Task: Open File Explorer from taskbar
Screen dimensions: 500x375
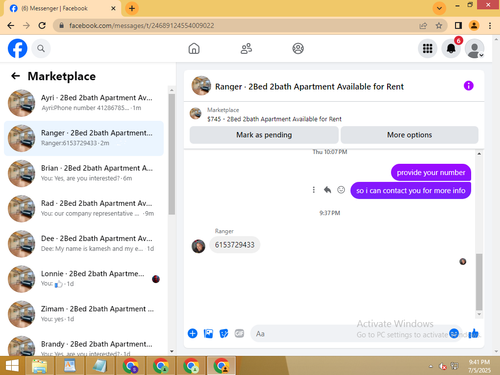Action: (40, 366)
